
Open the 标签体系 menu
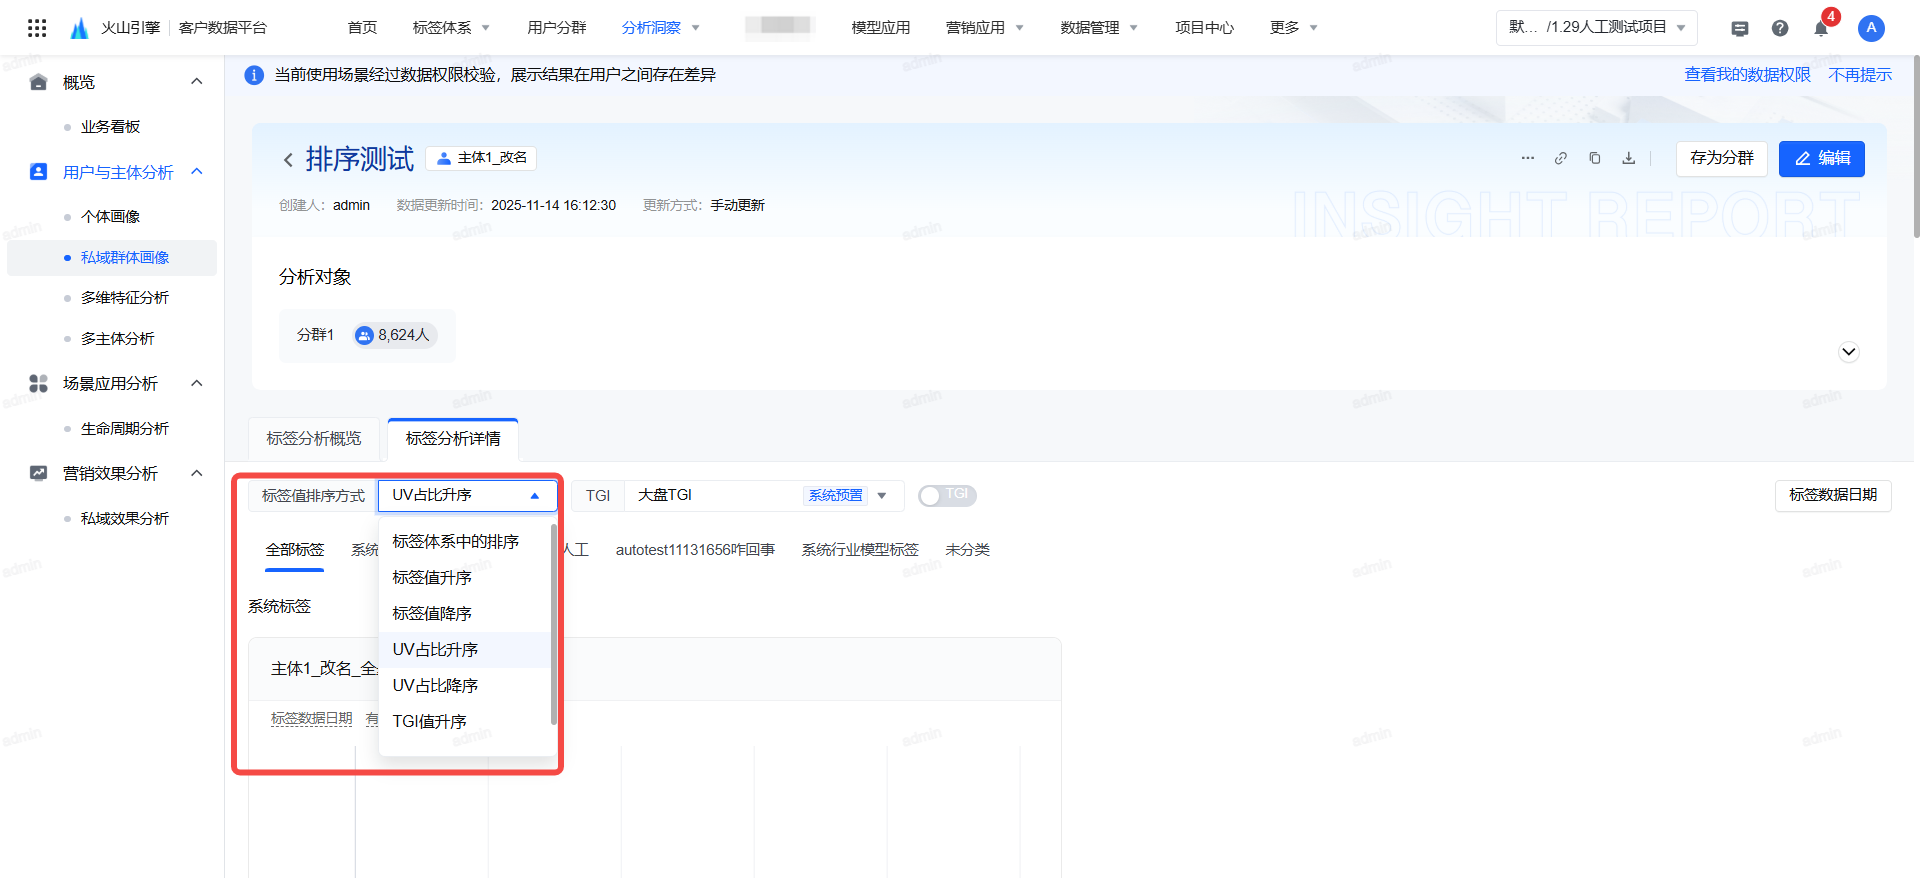451,28
